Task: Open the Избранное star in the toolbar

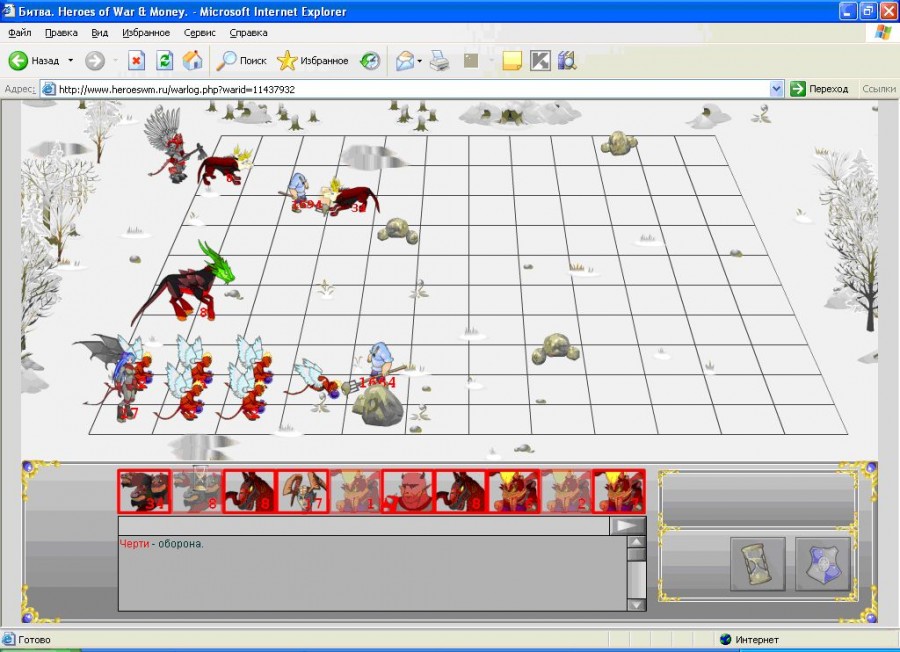Action: tap(313, 60)
